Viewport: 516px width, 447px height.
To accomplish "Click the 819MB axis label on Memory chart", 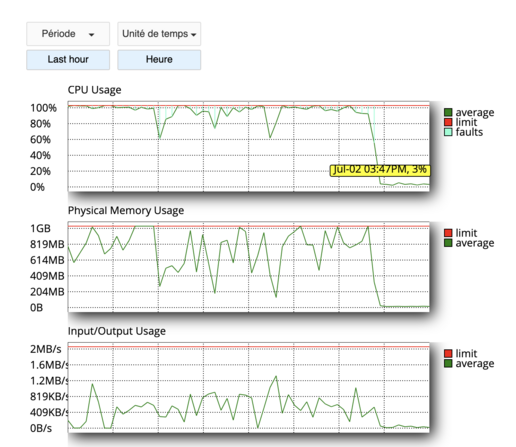I will 47,244.
